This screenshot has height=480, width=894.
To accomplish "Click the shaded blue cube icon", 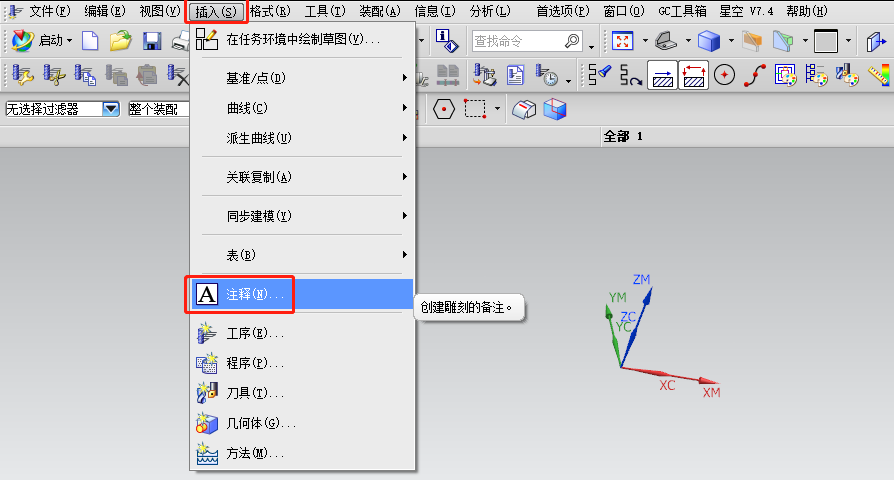I will pyautogui.click(x=709, y=41).
